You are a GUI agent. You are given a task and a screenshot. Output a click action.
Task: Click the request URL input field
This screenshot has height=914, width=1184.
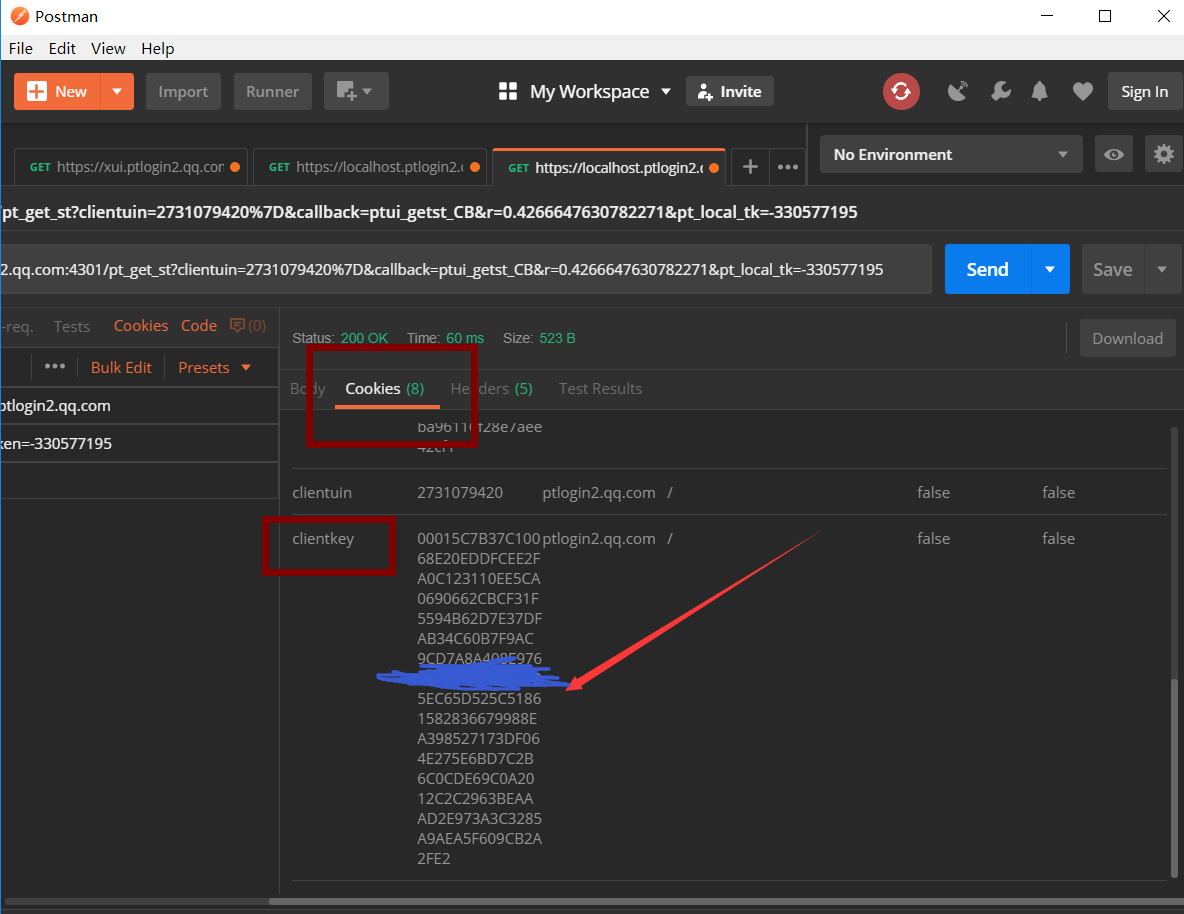point(466,270)
